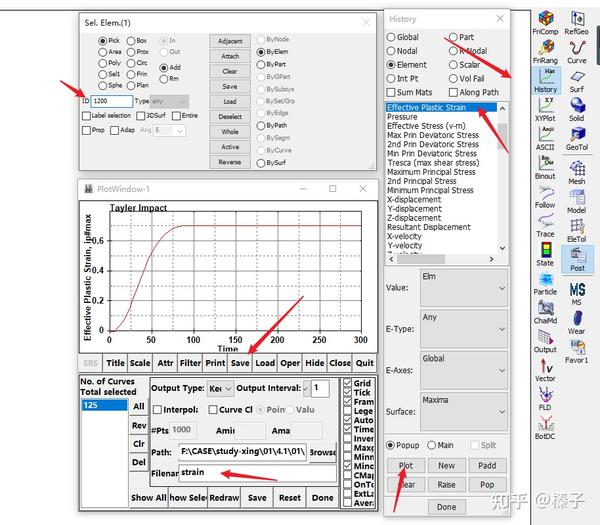Open the RefGeo tool icon
600x525 pixels.
click(x=577, y=23)
